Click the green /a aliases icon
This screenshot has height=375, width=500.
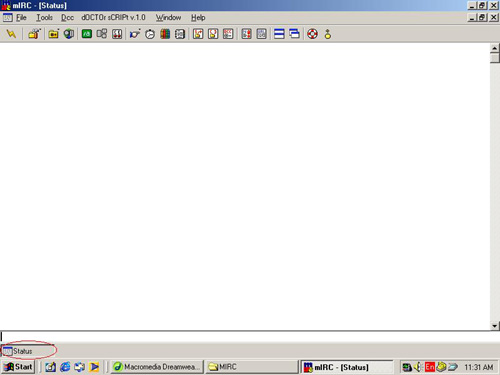point(87,34)
